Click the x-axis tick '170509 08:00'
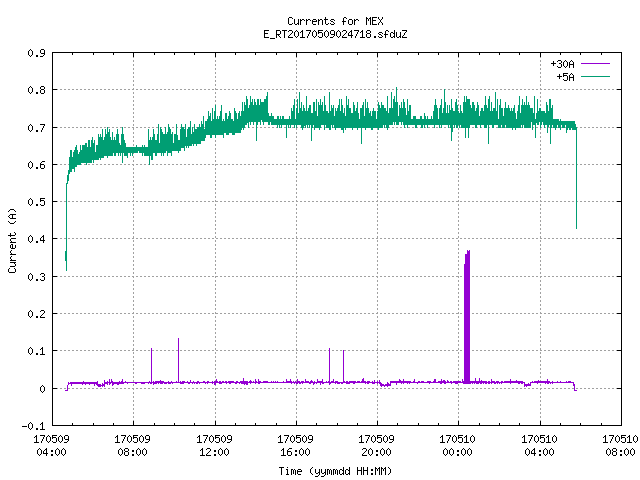 (132, 446)
